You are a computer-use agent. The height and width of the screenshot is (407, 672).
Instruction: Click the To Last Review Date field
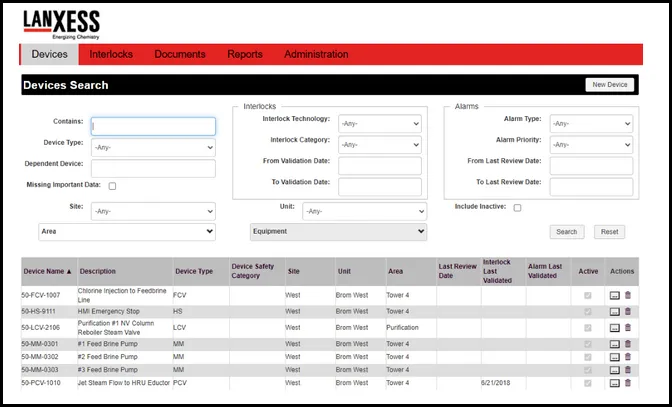click(591, 187)
